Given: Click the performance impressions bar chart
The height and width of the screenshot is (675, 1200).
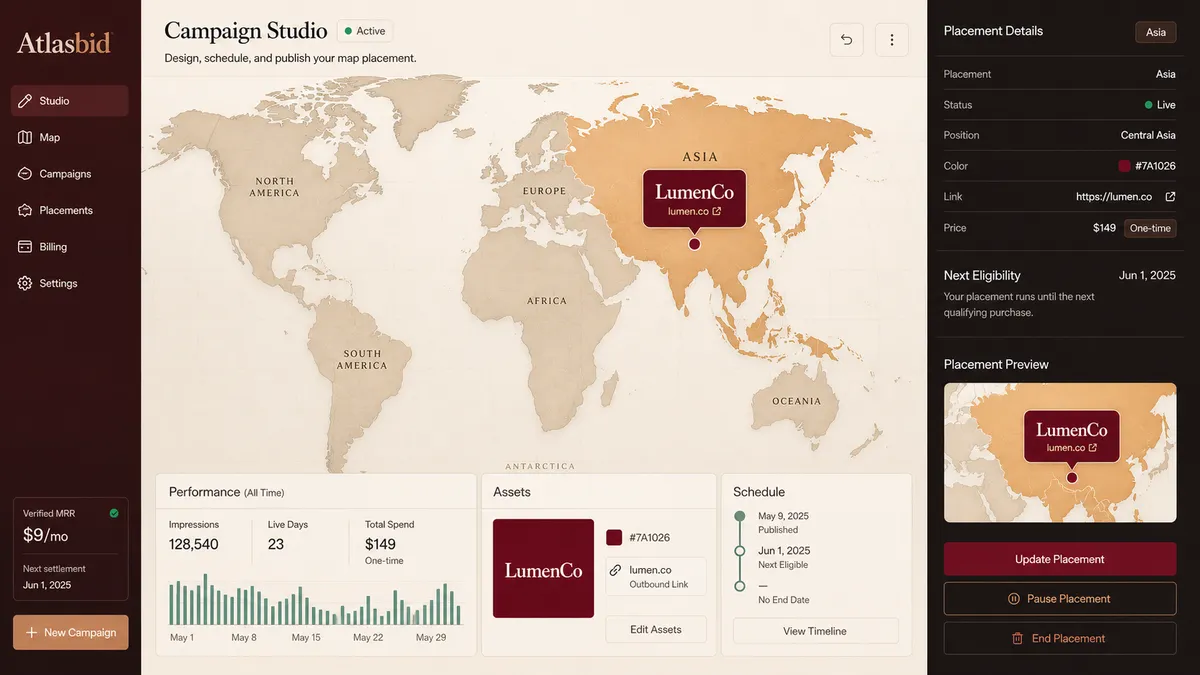Looking at the screenshot, I should point(315,600).
